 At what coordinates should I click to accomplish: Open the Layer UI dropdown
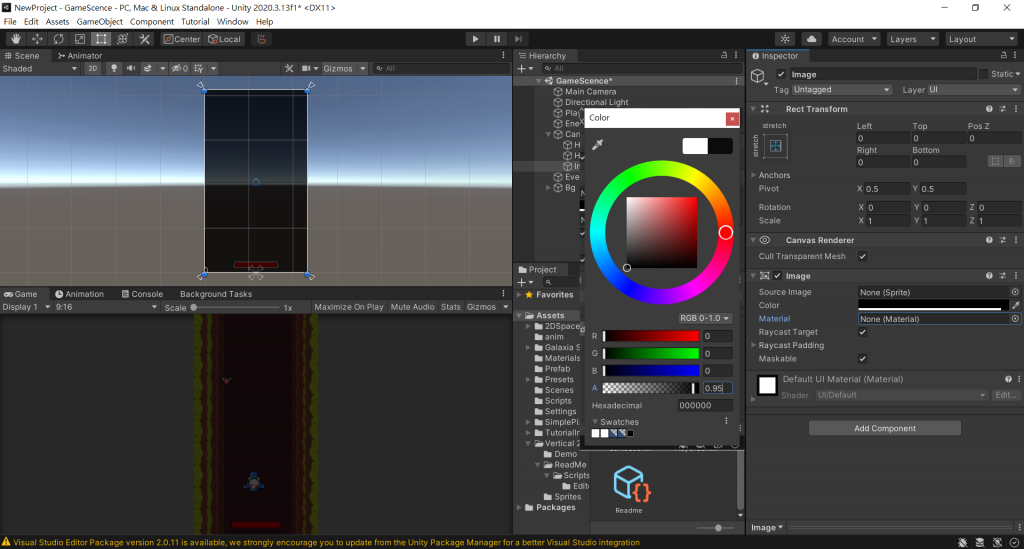[973, 90]
